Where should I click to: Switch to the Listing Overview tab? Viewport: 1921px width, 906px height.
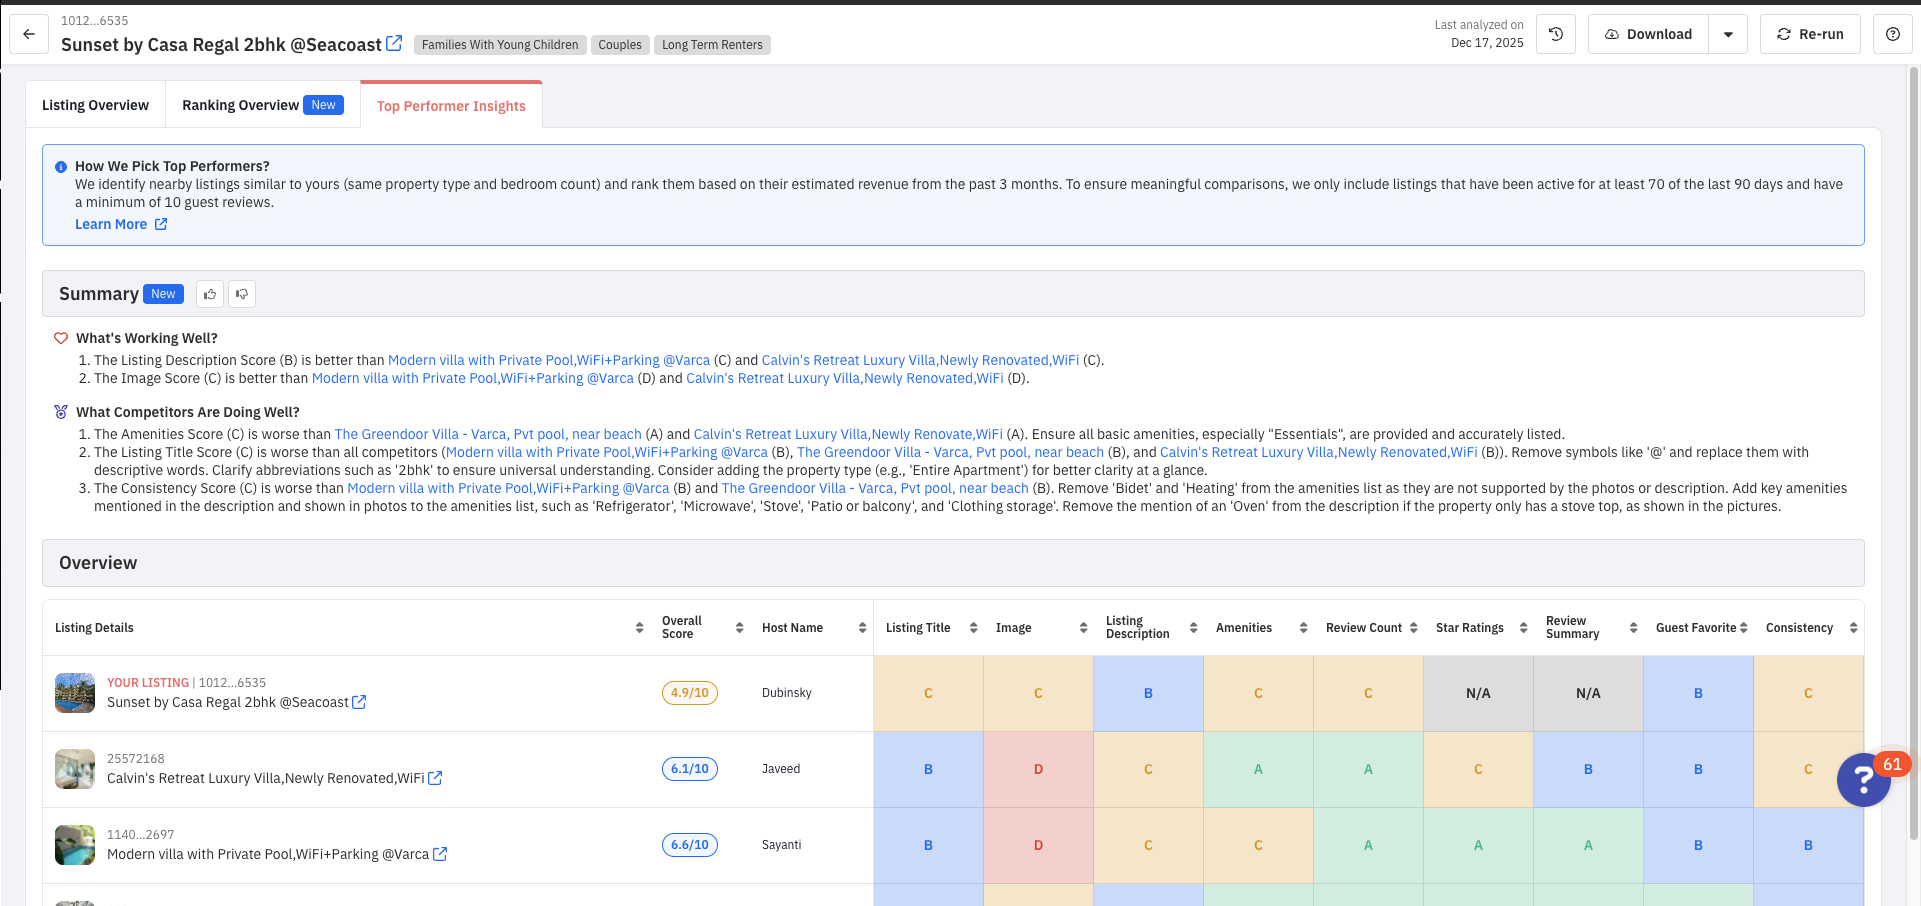pos(95,105)
